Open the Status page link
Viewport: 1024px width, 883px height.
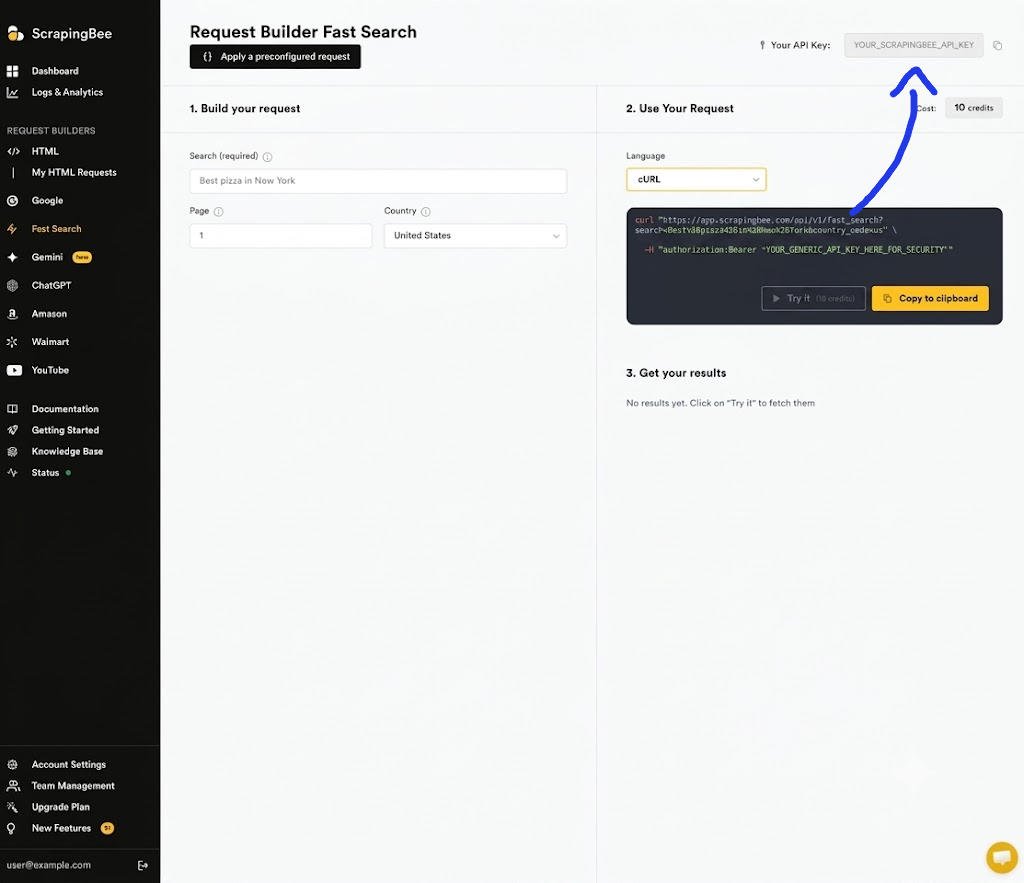45,472
